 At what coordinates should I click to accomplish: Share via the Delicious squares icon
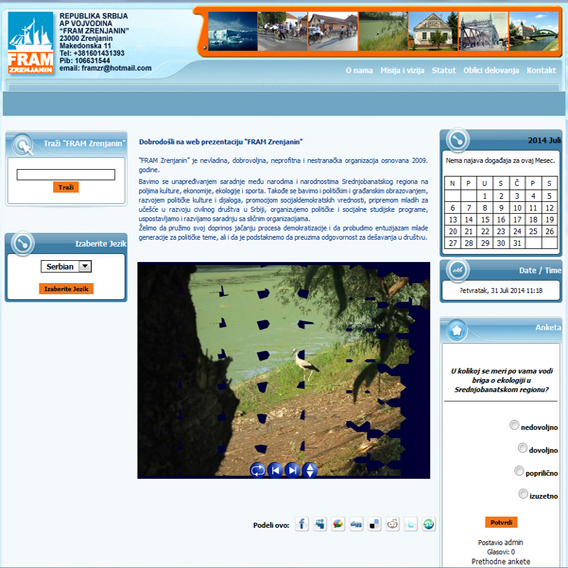pos(374,524)
